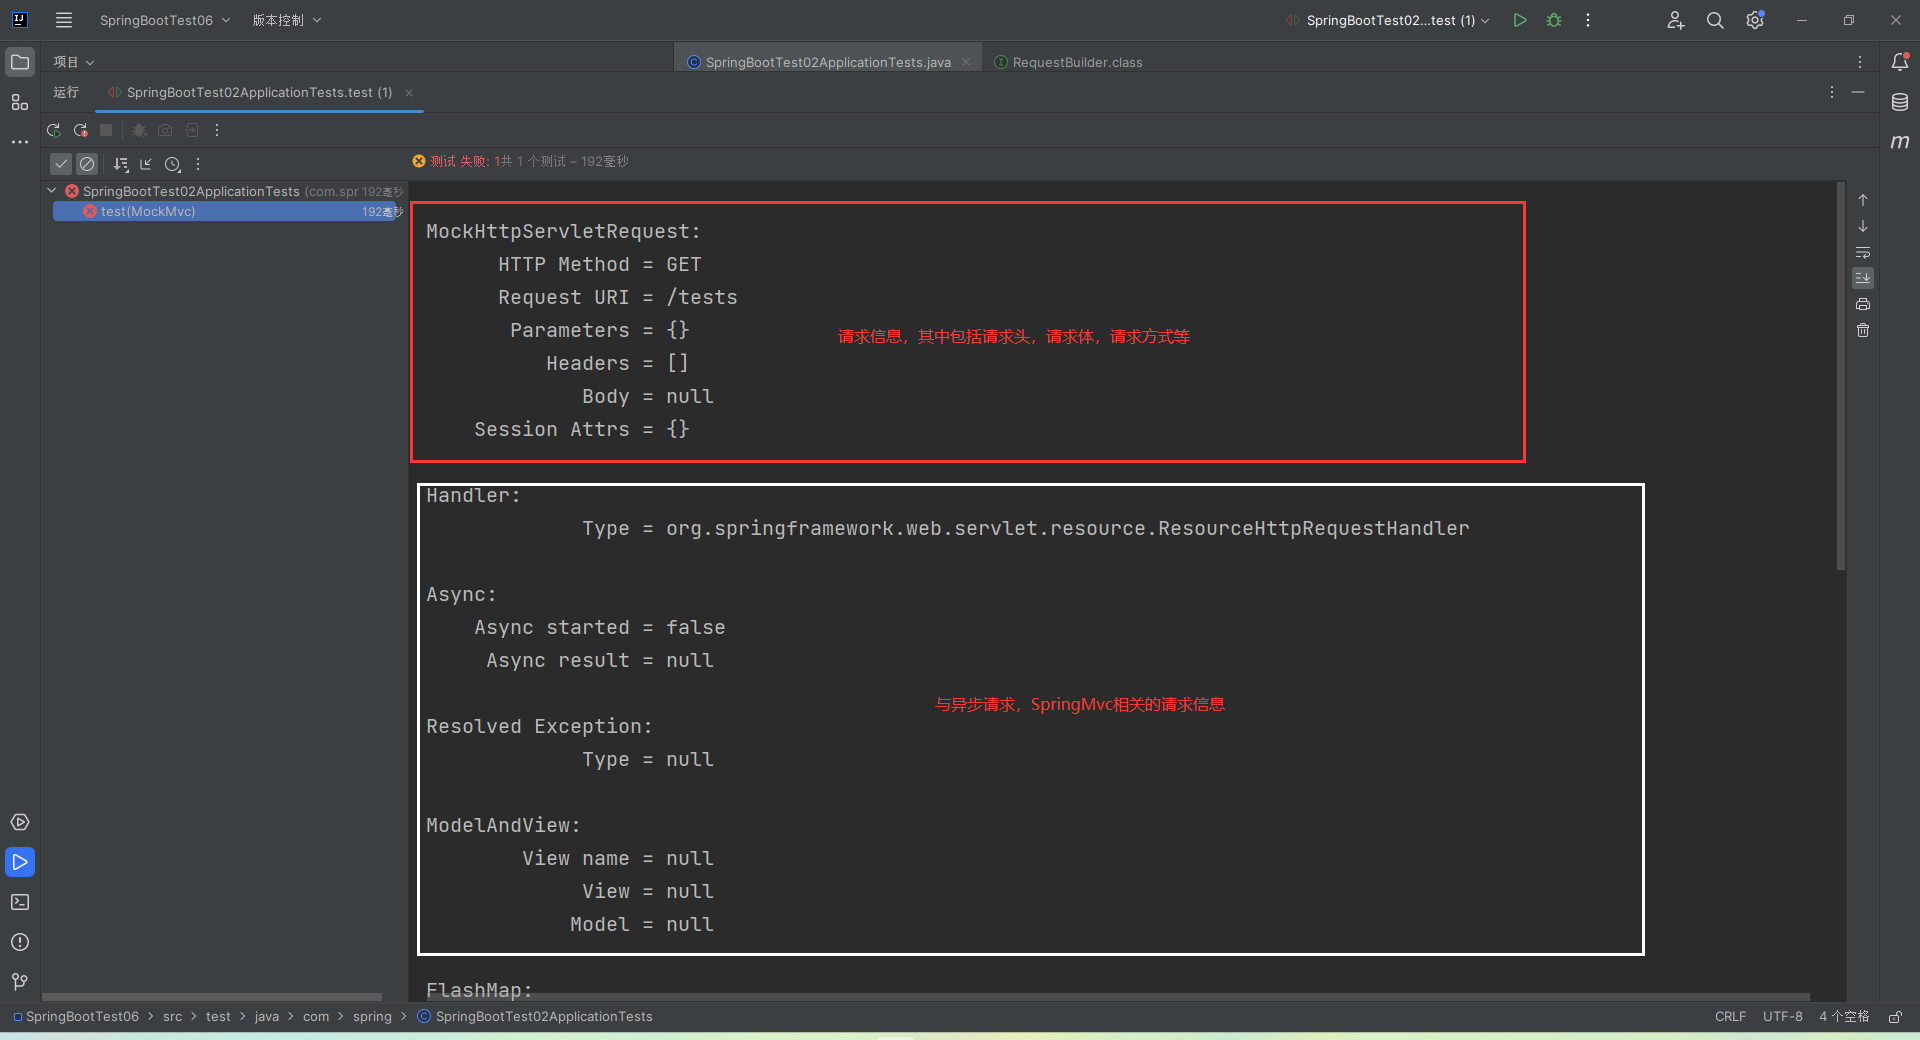Change file encoding UTF-8 in status bar

pos(1782,1016)
